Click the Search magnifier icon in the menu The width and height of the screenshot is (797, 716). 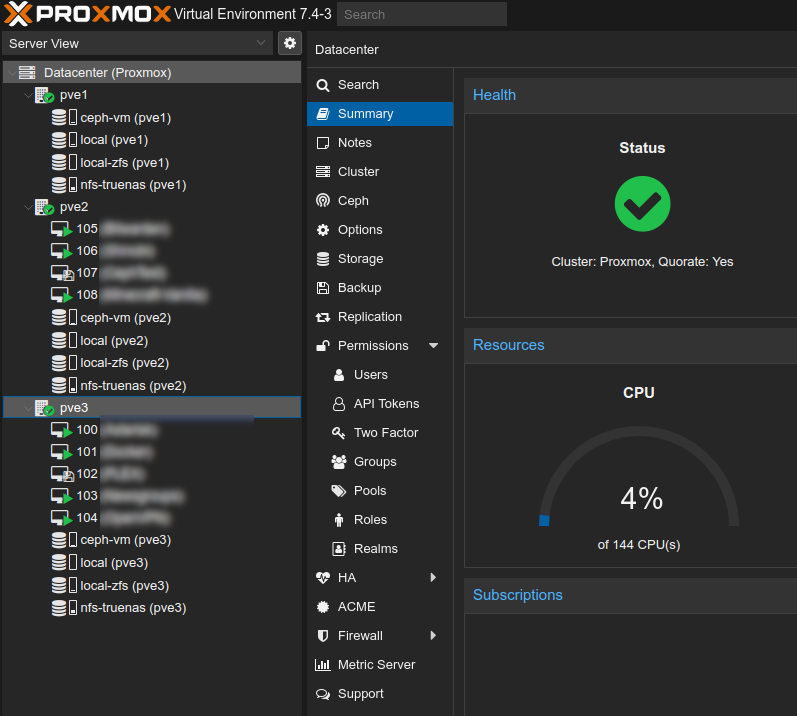[x=323, y=85]
